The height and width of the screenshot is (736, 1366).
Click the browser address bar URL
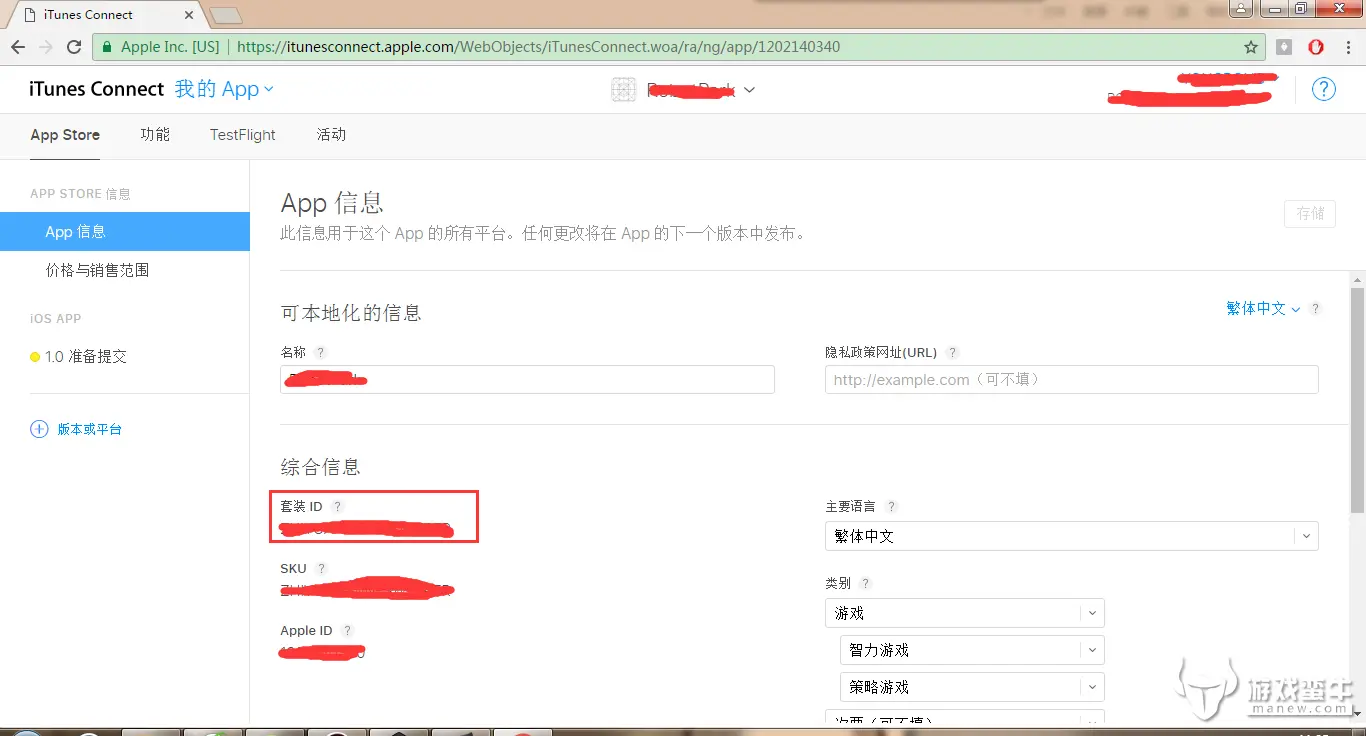[538, 47]
